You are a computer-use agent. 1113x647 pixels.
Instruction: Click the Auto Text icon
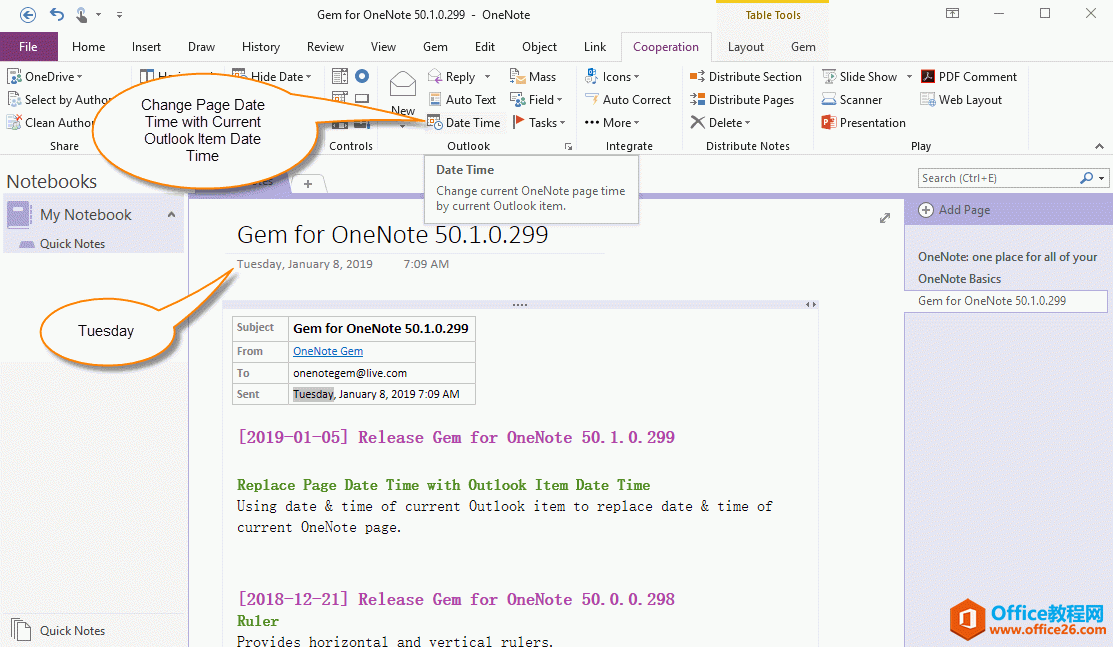(x=463, y=99)
